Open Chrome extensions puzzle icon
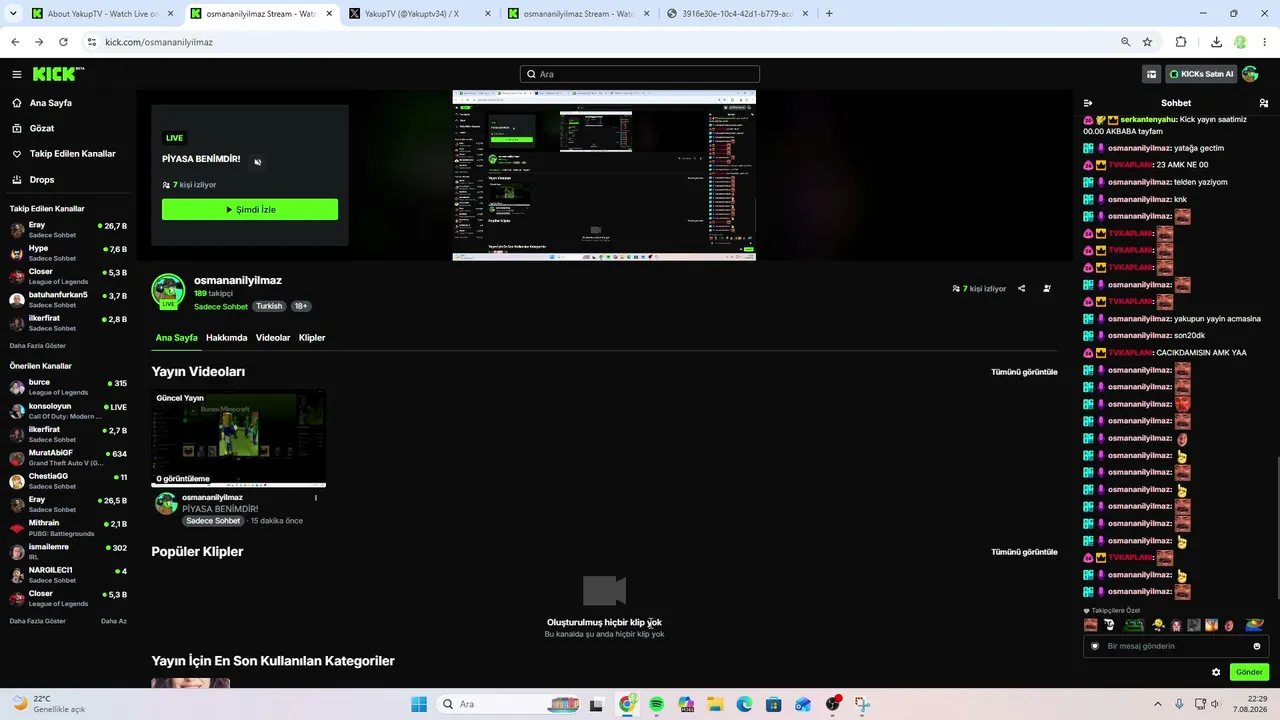Viewport: 1280px width, 720px height. [1181, 42]
